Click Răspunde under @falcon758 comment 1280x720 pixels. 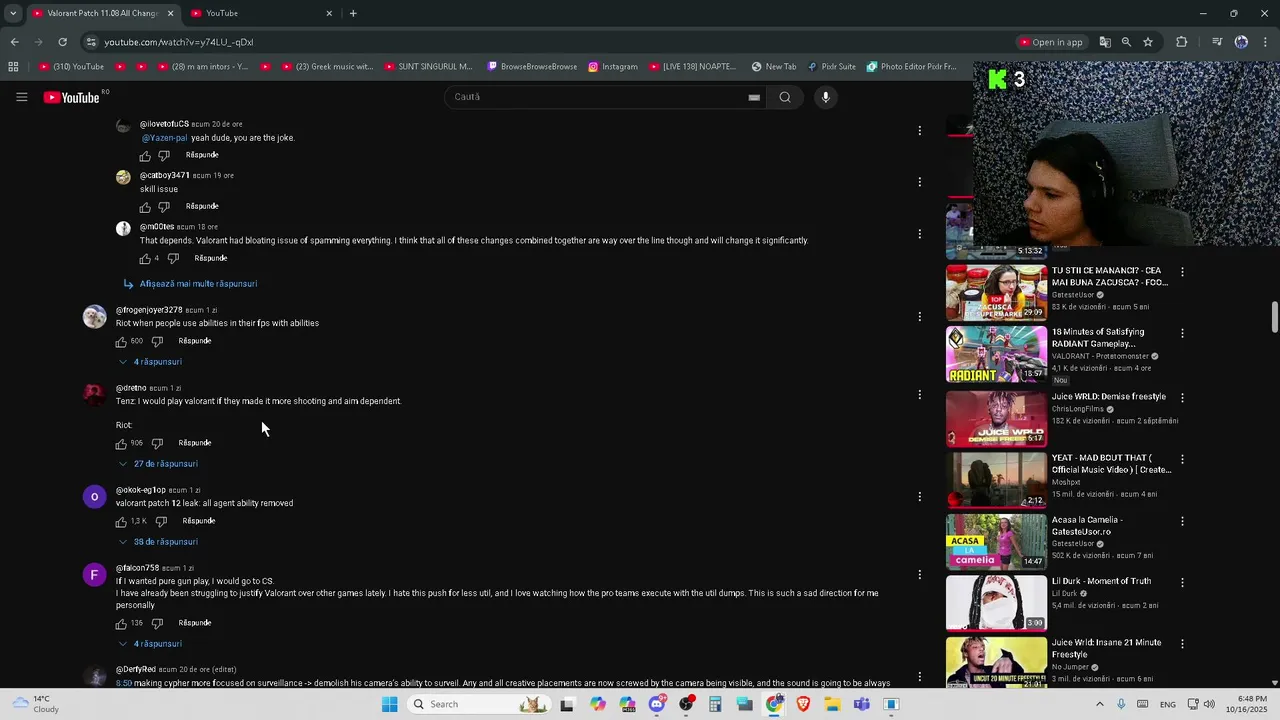pos(195,623)
